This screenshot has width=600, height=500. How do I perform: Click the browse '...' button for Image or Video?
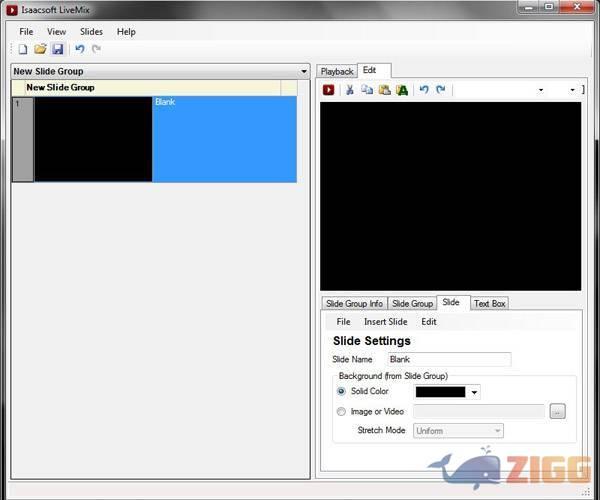click(557, 411)
